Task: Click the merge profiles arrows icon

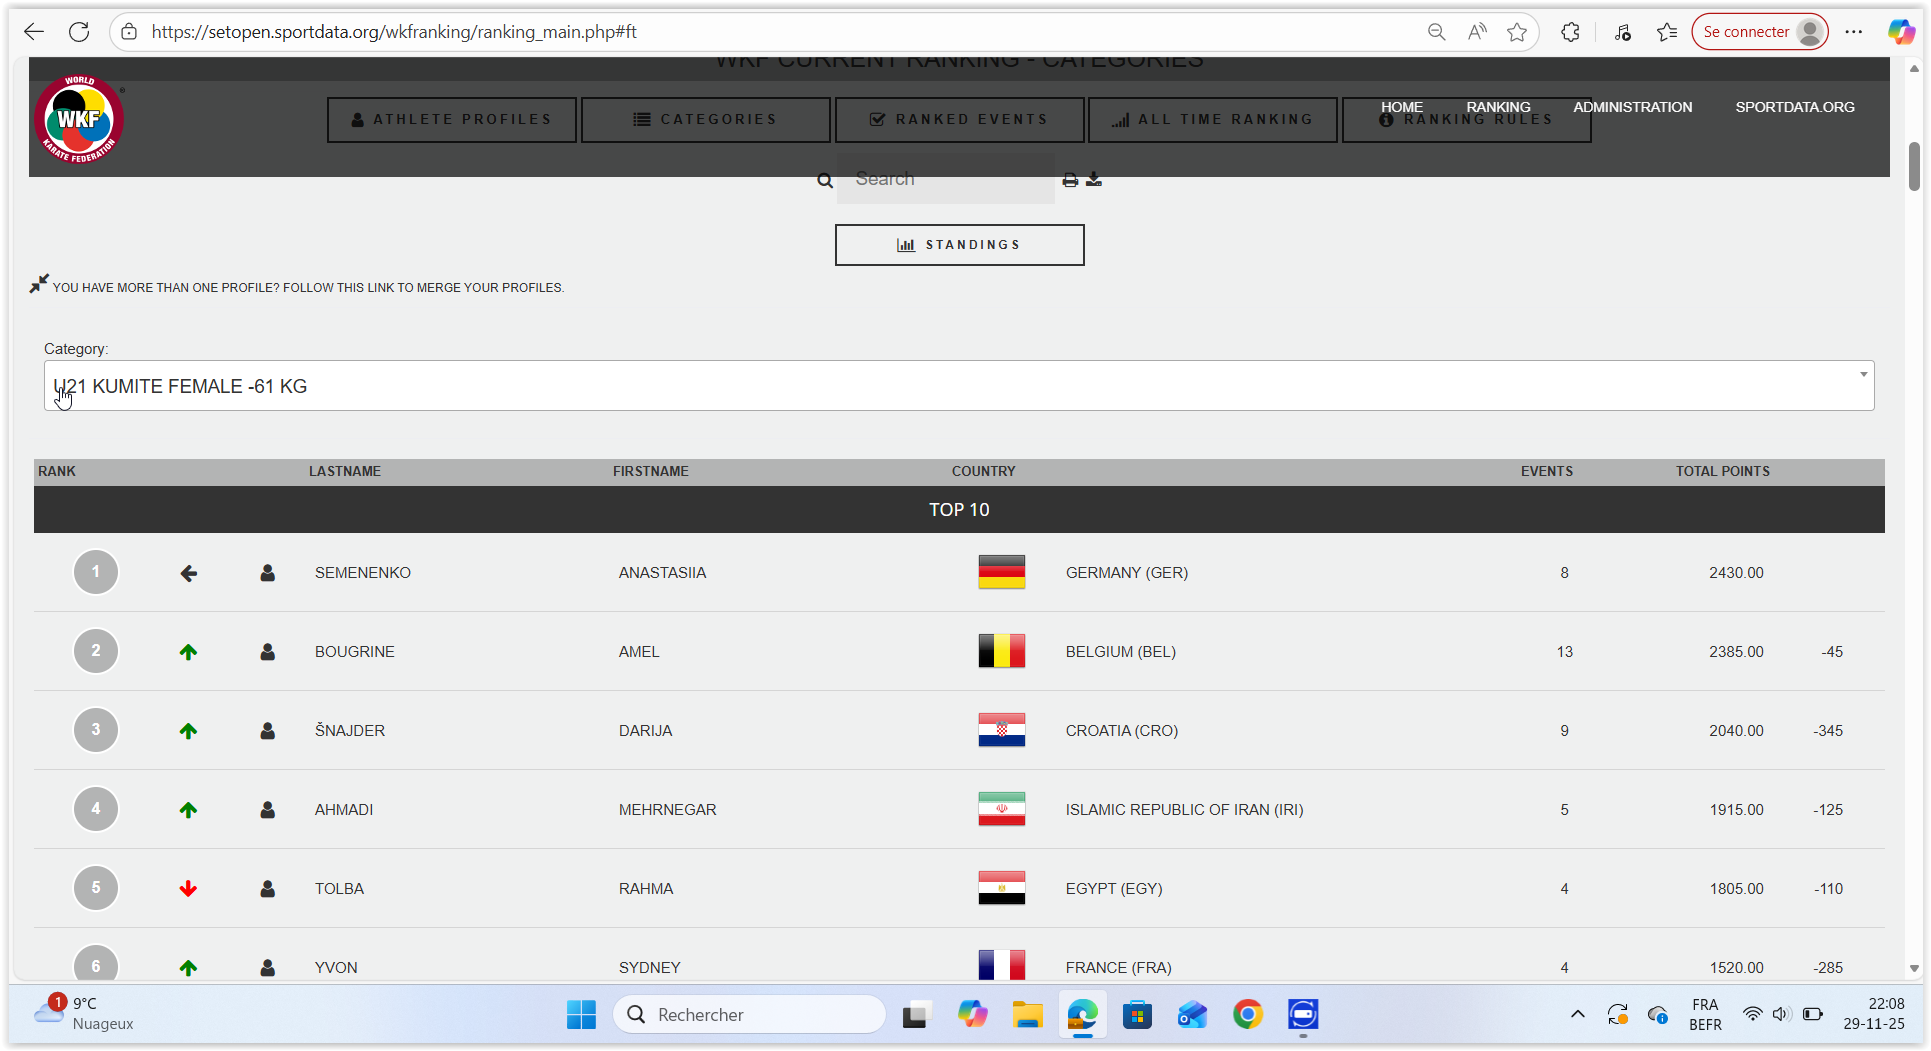Action: [x=39, y=284]
